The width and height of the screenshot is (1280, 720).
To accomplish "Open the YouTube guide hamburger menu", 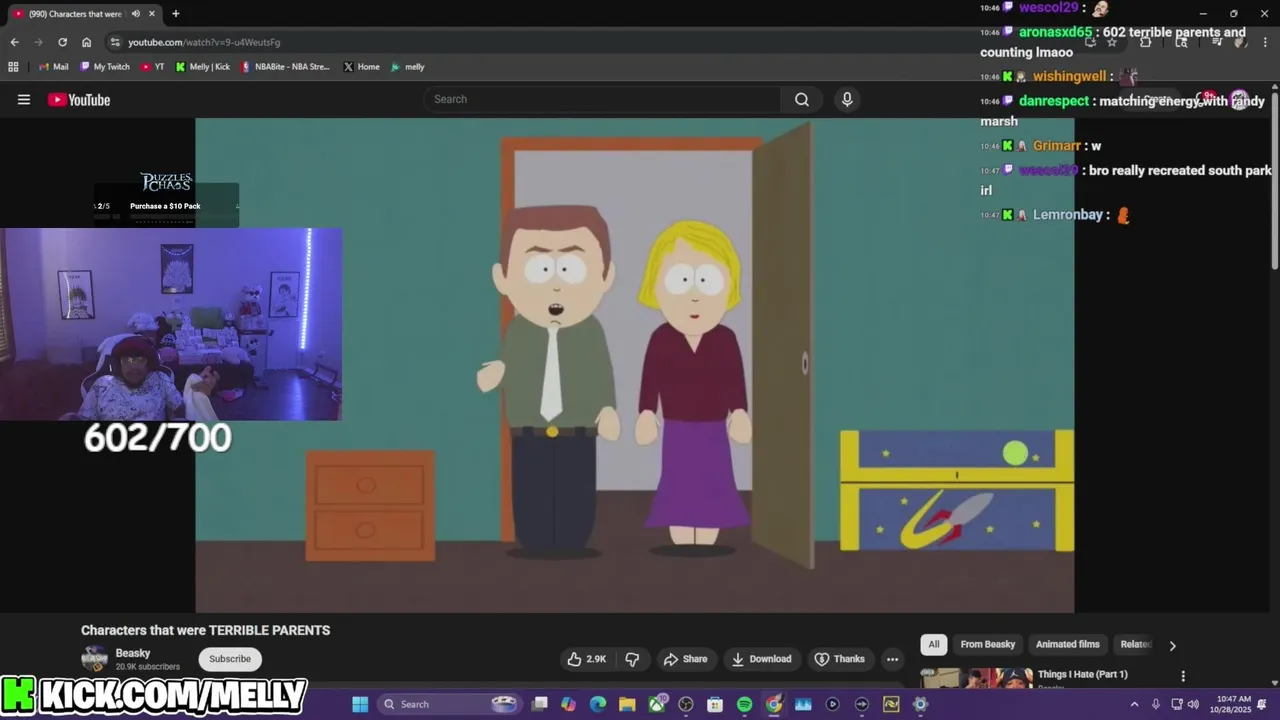I will click(x=24, y=99).
